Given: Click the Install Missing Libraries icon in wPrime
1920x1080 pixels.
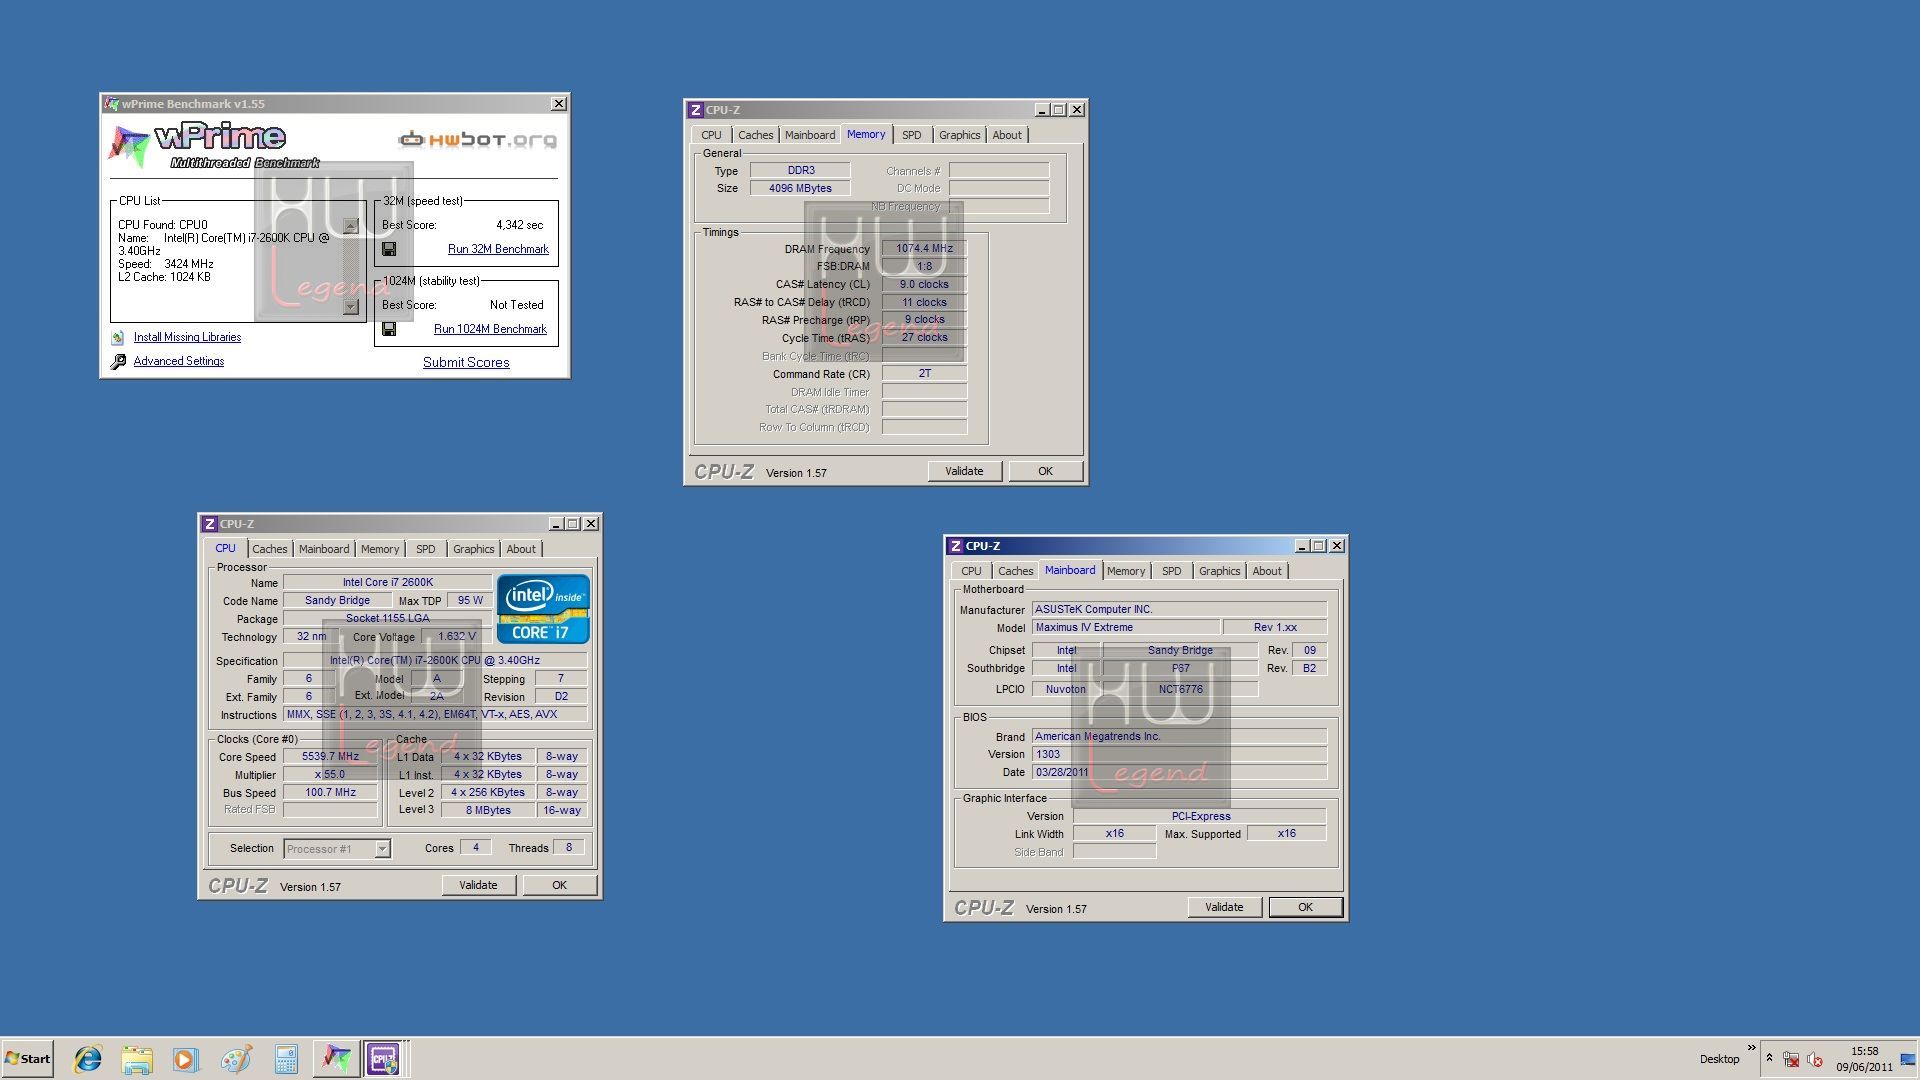Looking at the screenshot, I should (x=118, y=338).
